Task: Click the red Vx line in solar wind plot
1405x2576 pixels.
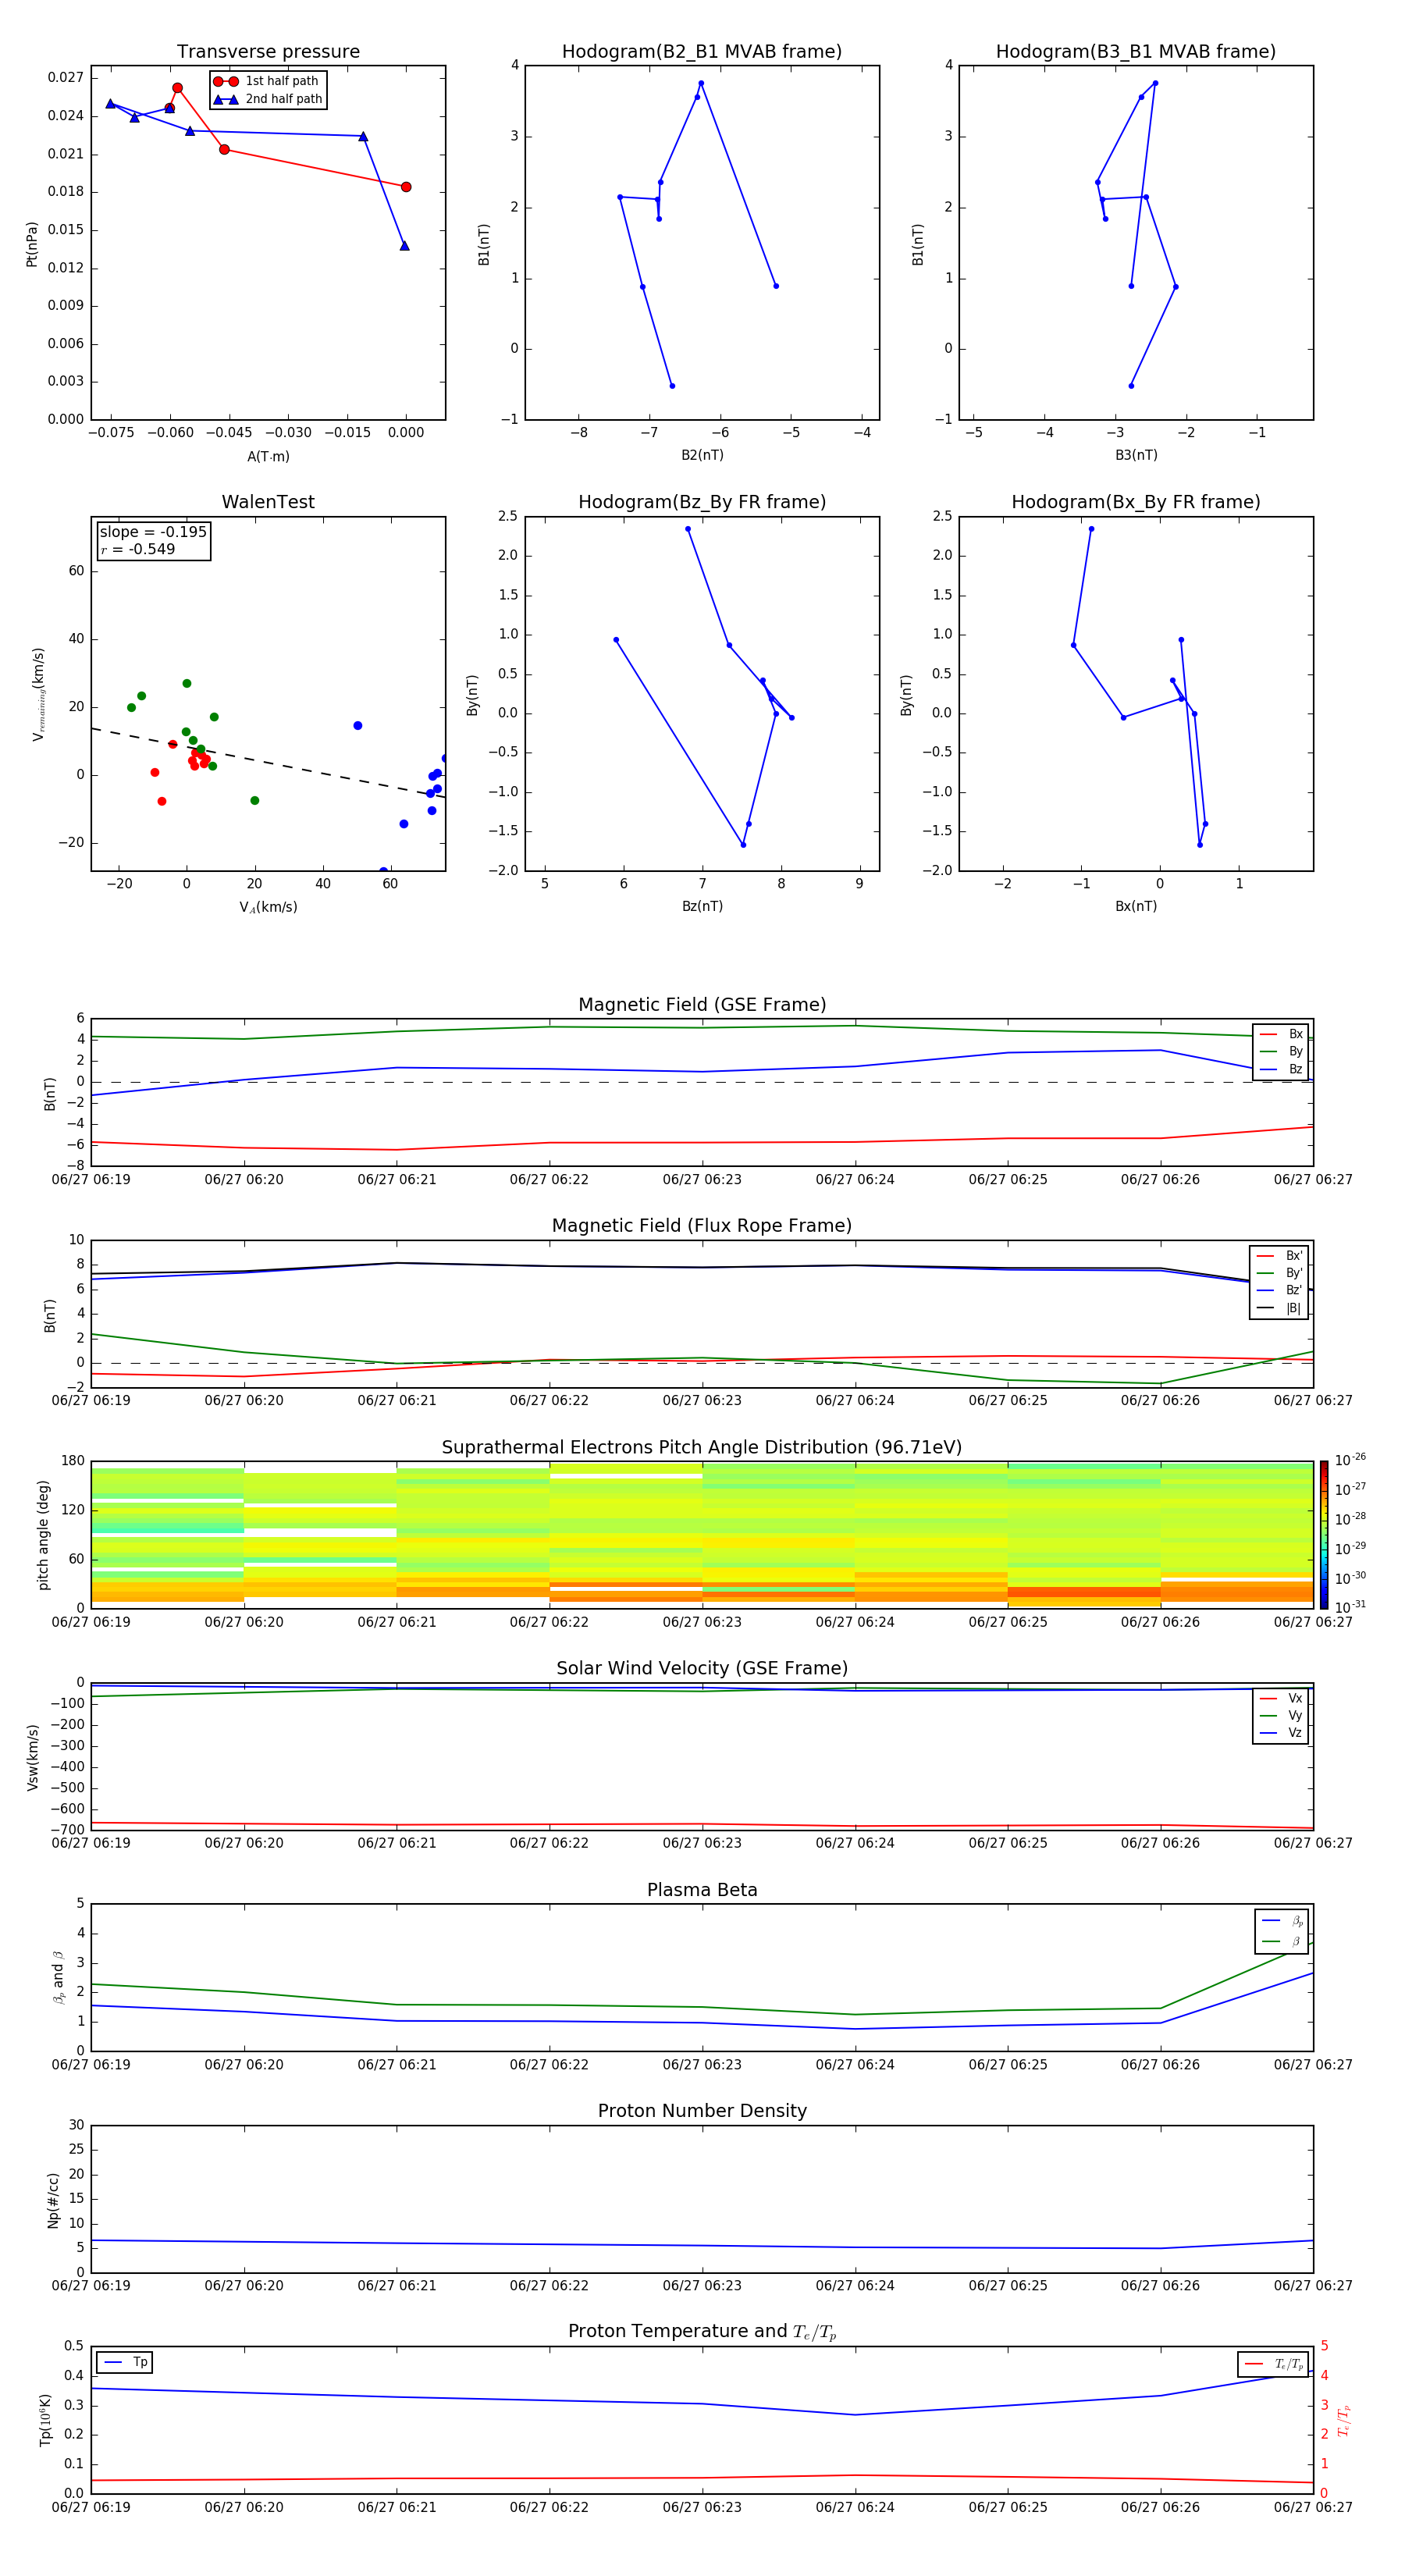Action: tap(702, 1825)
